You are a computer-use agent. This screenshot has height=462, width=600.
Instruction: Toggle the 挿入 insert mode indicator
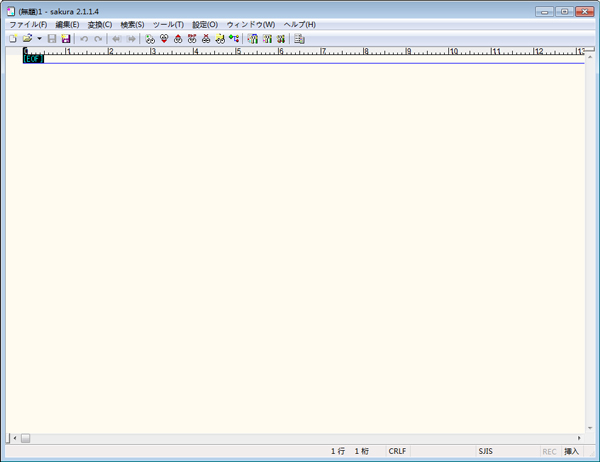tap(572, 452)
